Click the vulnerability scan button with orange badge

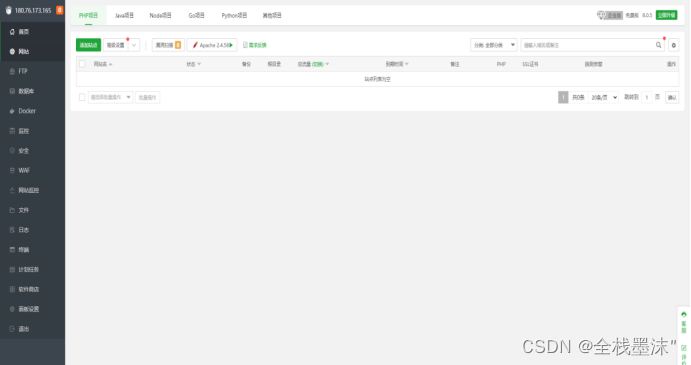click(x=168, y=45)
